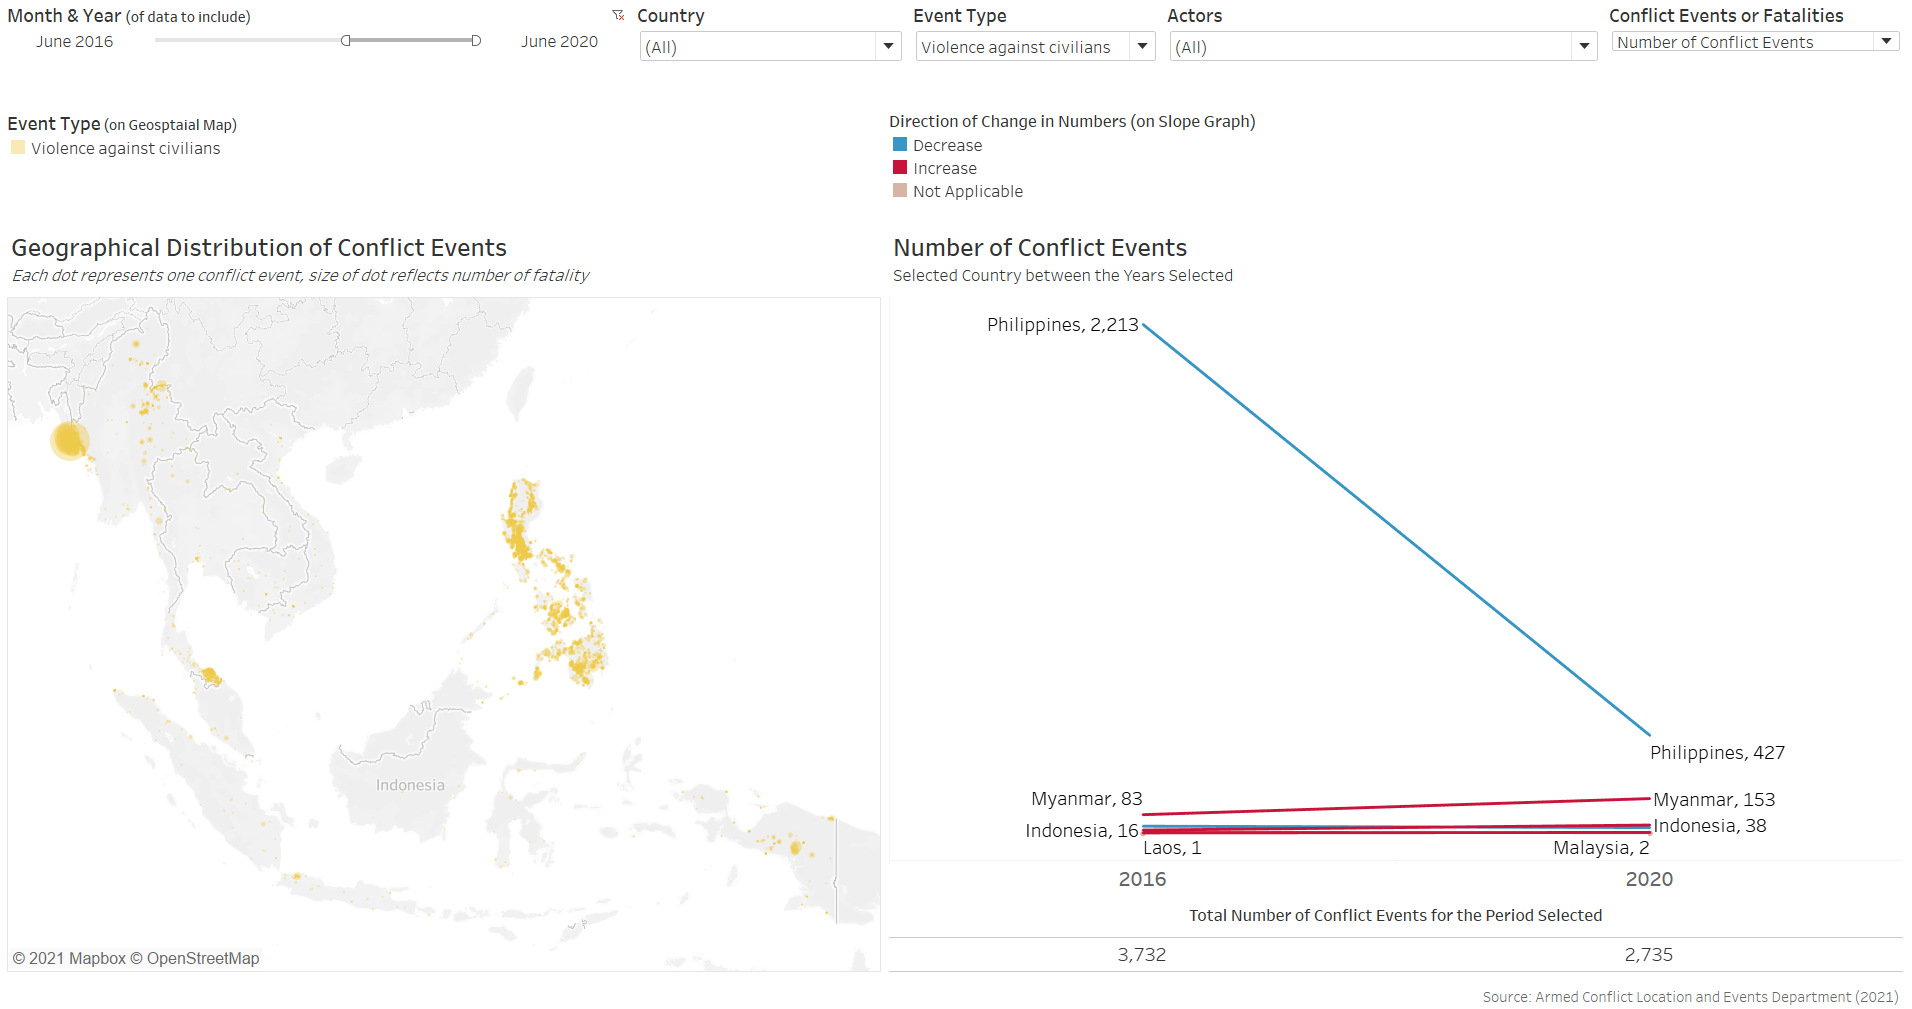Click the Myanmar, 153 slope label

coord(1714,800)
